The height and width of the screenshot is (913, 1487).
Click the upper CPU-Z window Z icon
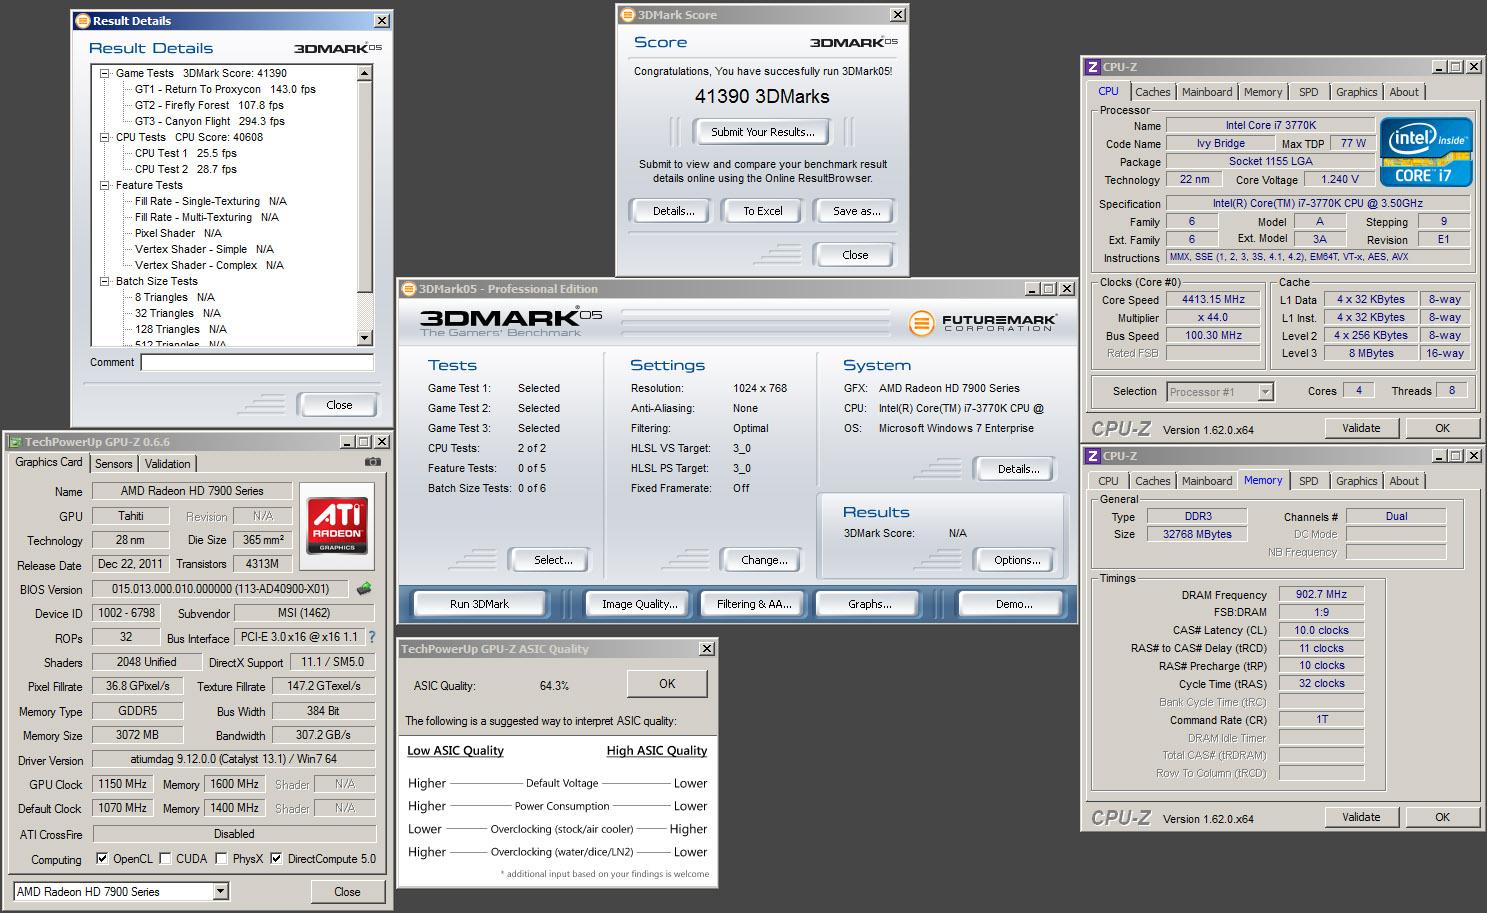[1092, 67]
